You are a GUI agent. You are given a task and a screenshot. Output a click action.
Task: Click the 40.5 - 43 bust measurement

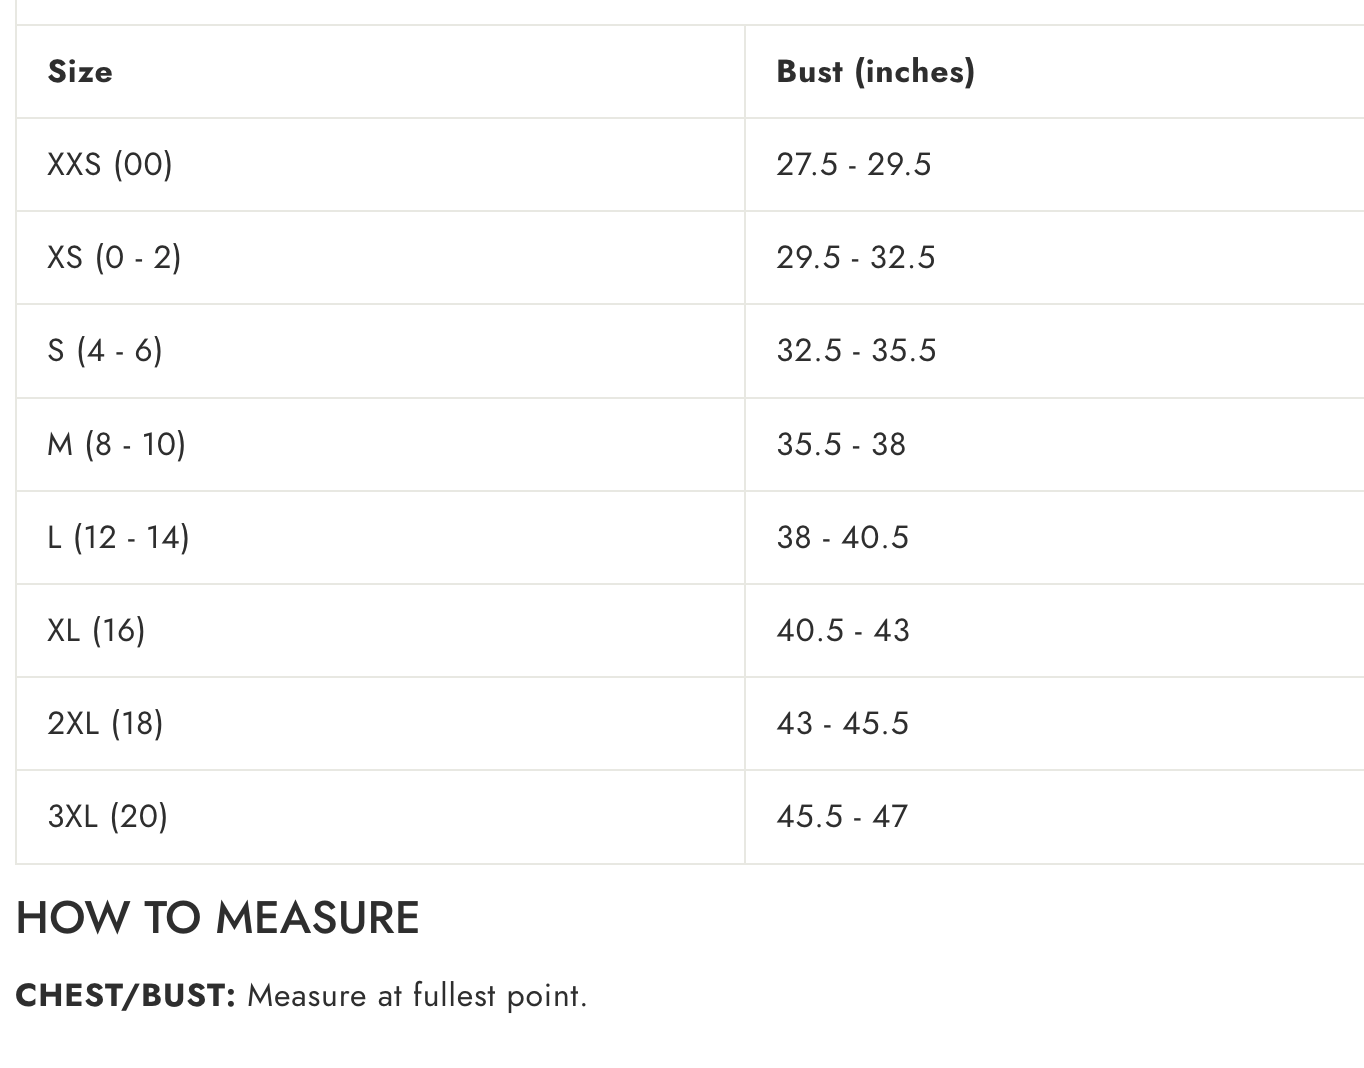(x=843, y=631)
